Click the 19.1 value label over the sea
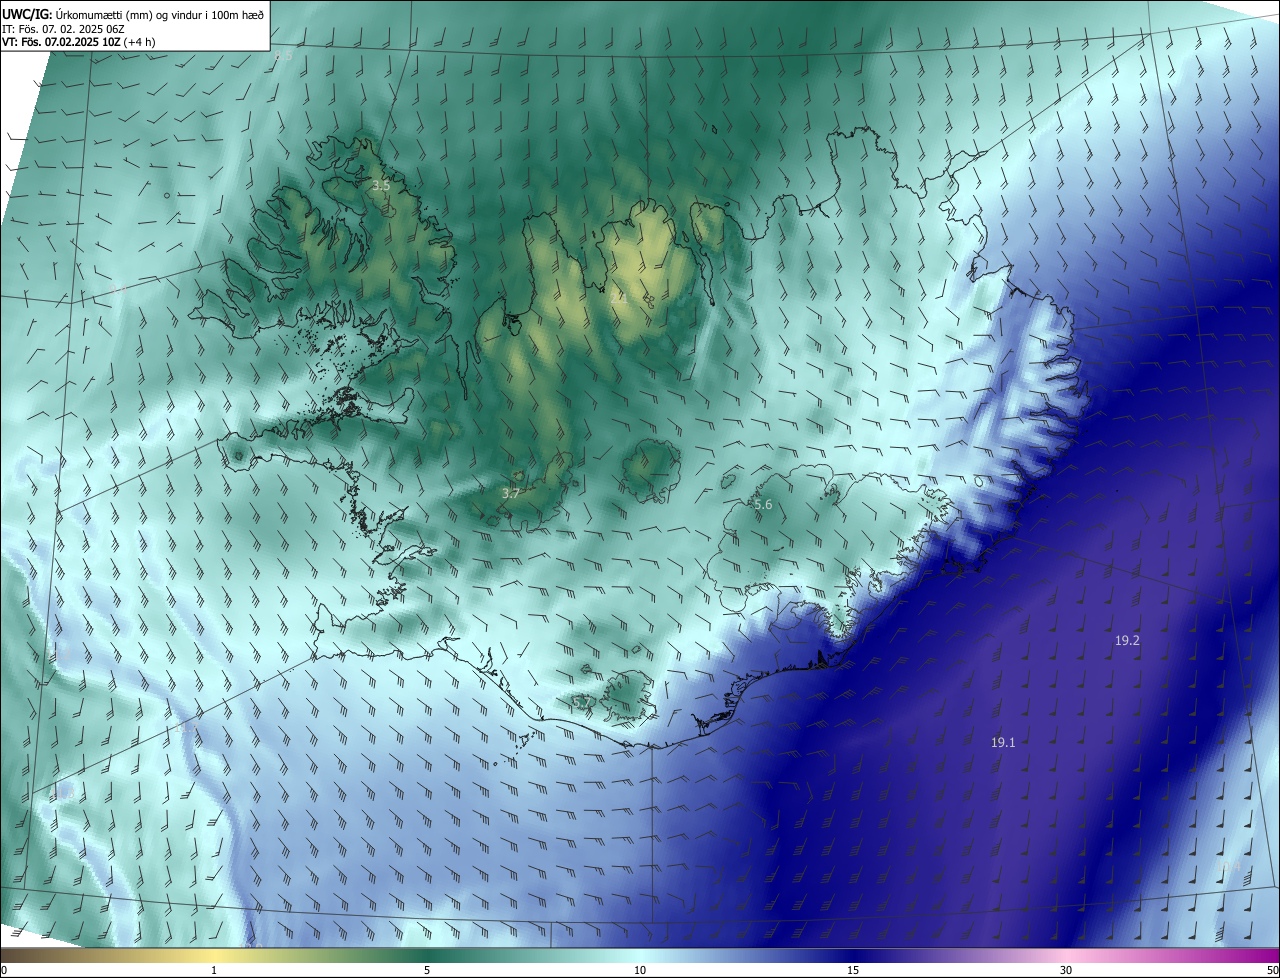The width and height of the screenshot is (1280, 978). [1003, 742]
